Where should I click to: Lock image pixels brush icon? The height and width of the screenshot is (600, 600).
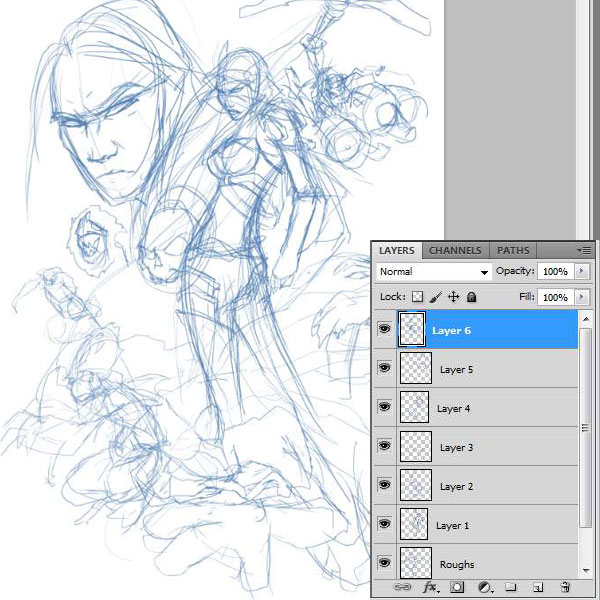436,297
